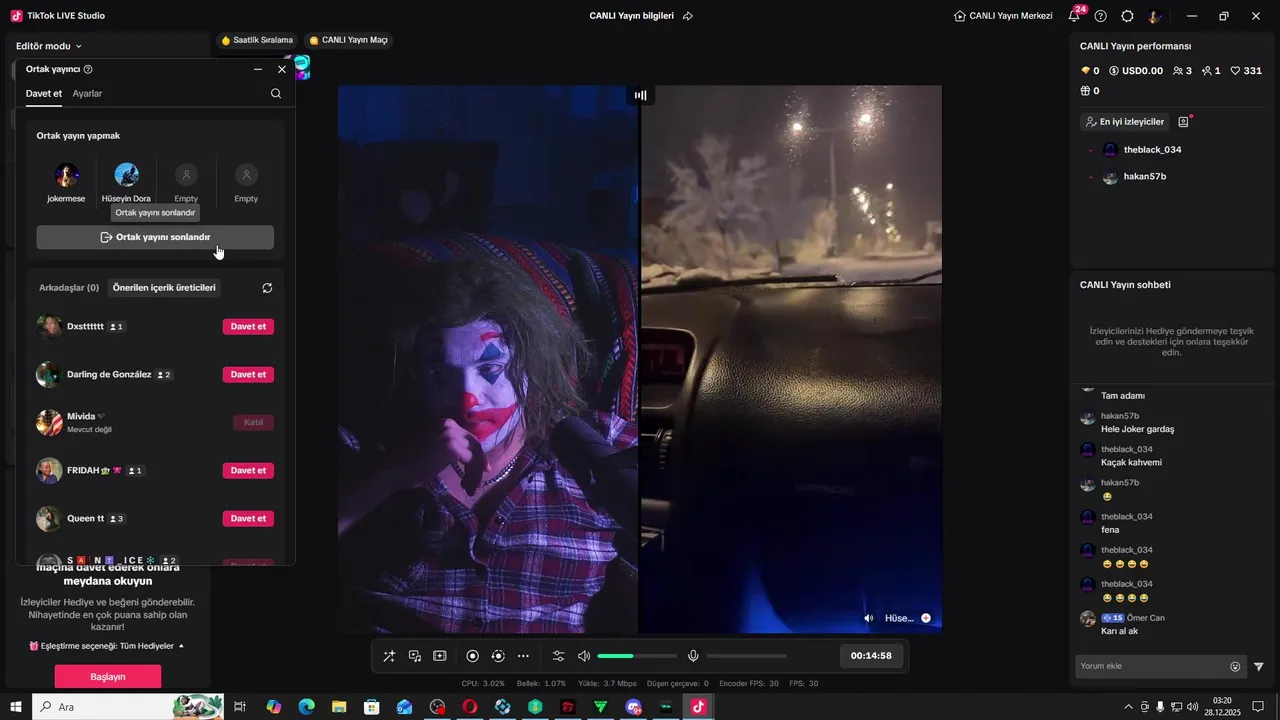This screenshot has height=720, width=1280.
Task: Open the Windows Start menu
Action: click(x=16, y=707)
